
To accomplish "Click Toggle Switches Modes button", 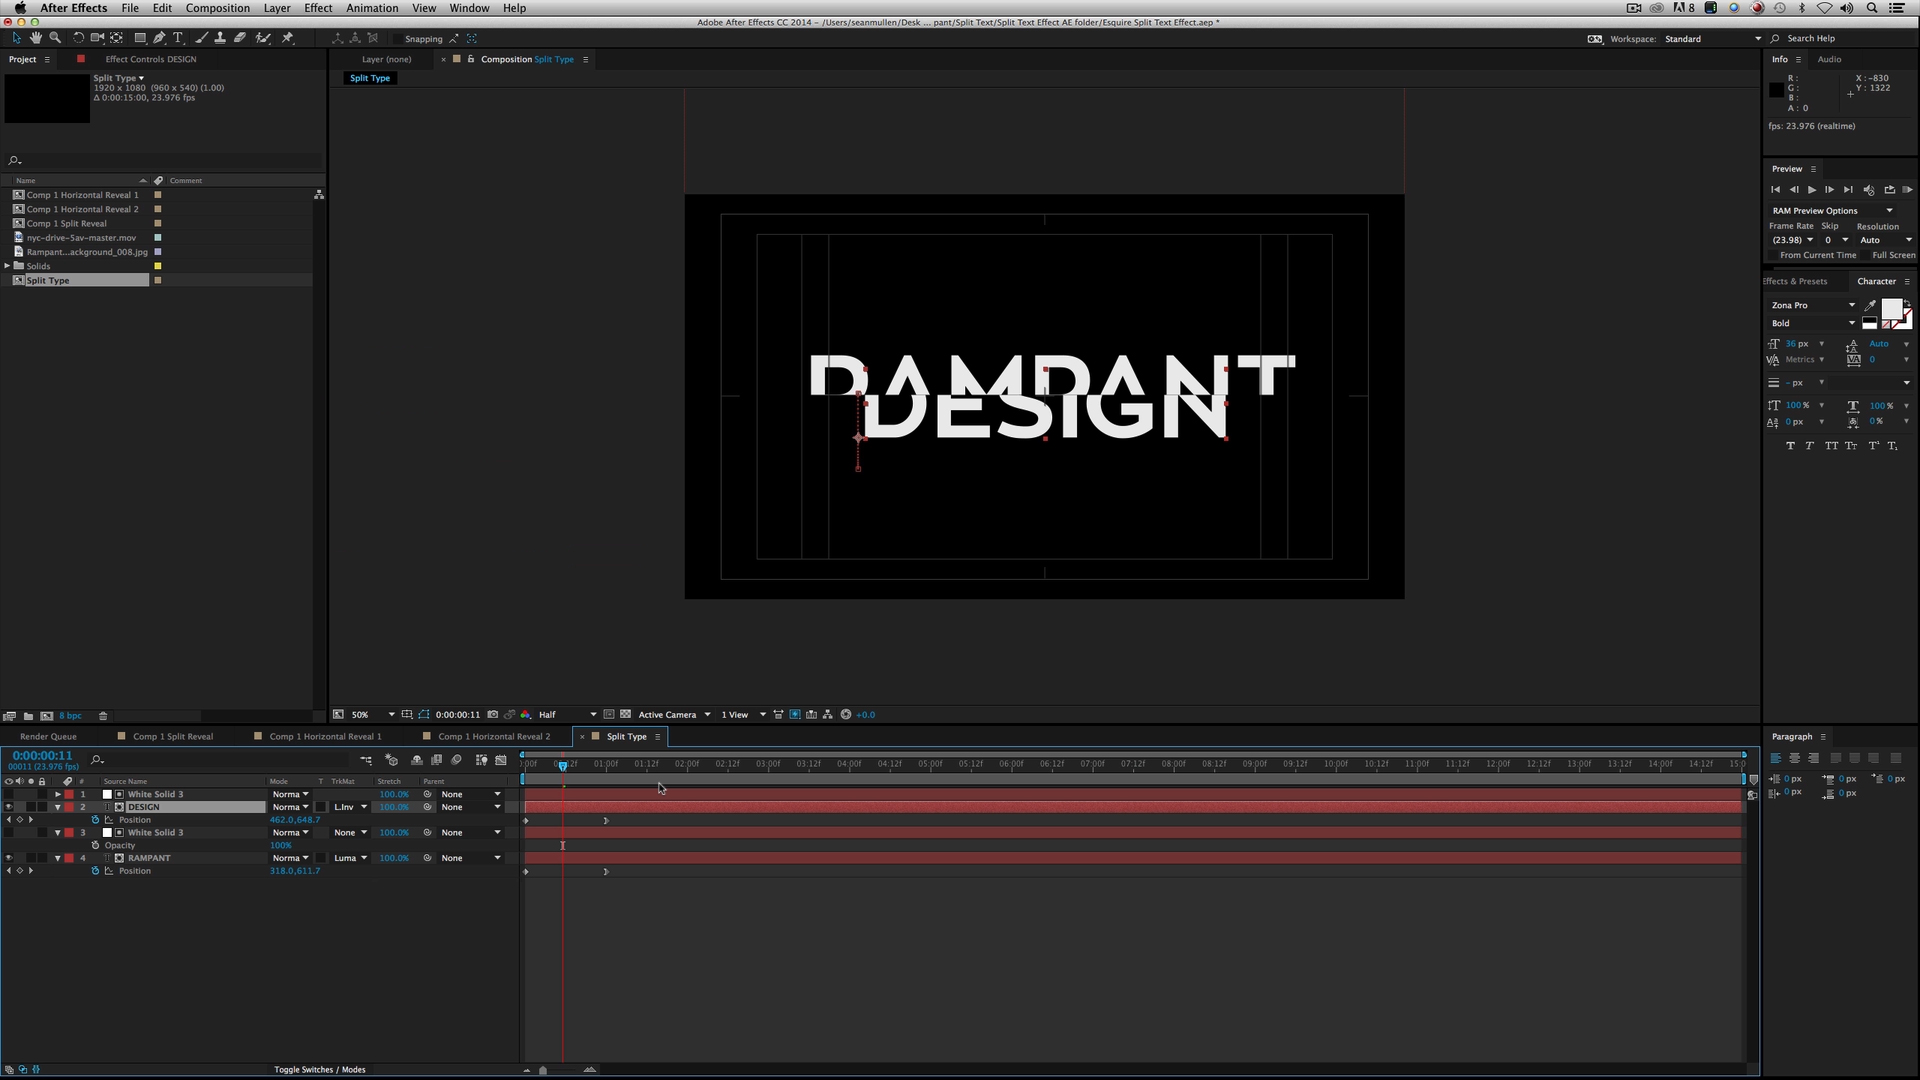I will [x=320, y=1068].
